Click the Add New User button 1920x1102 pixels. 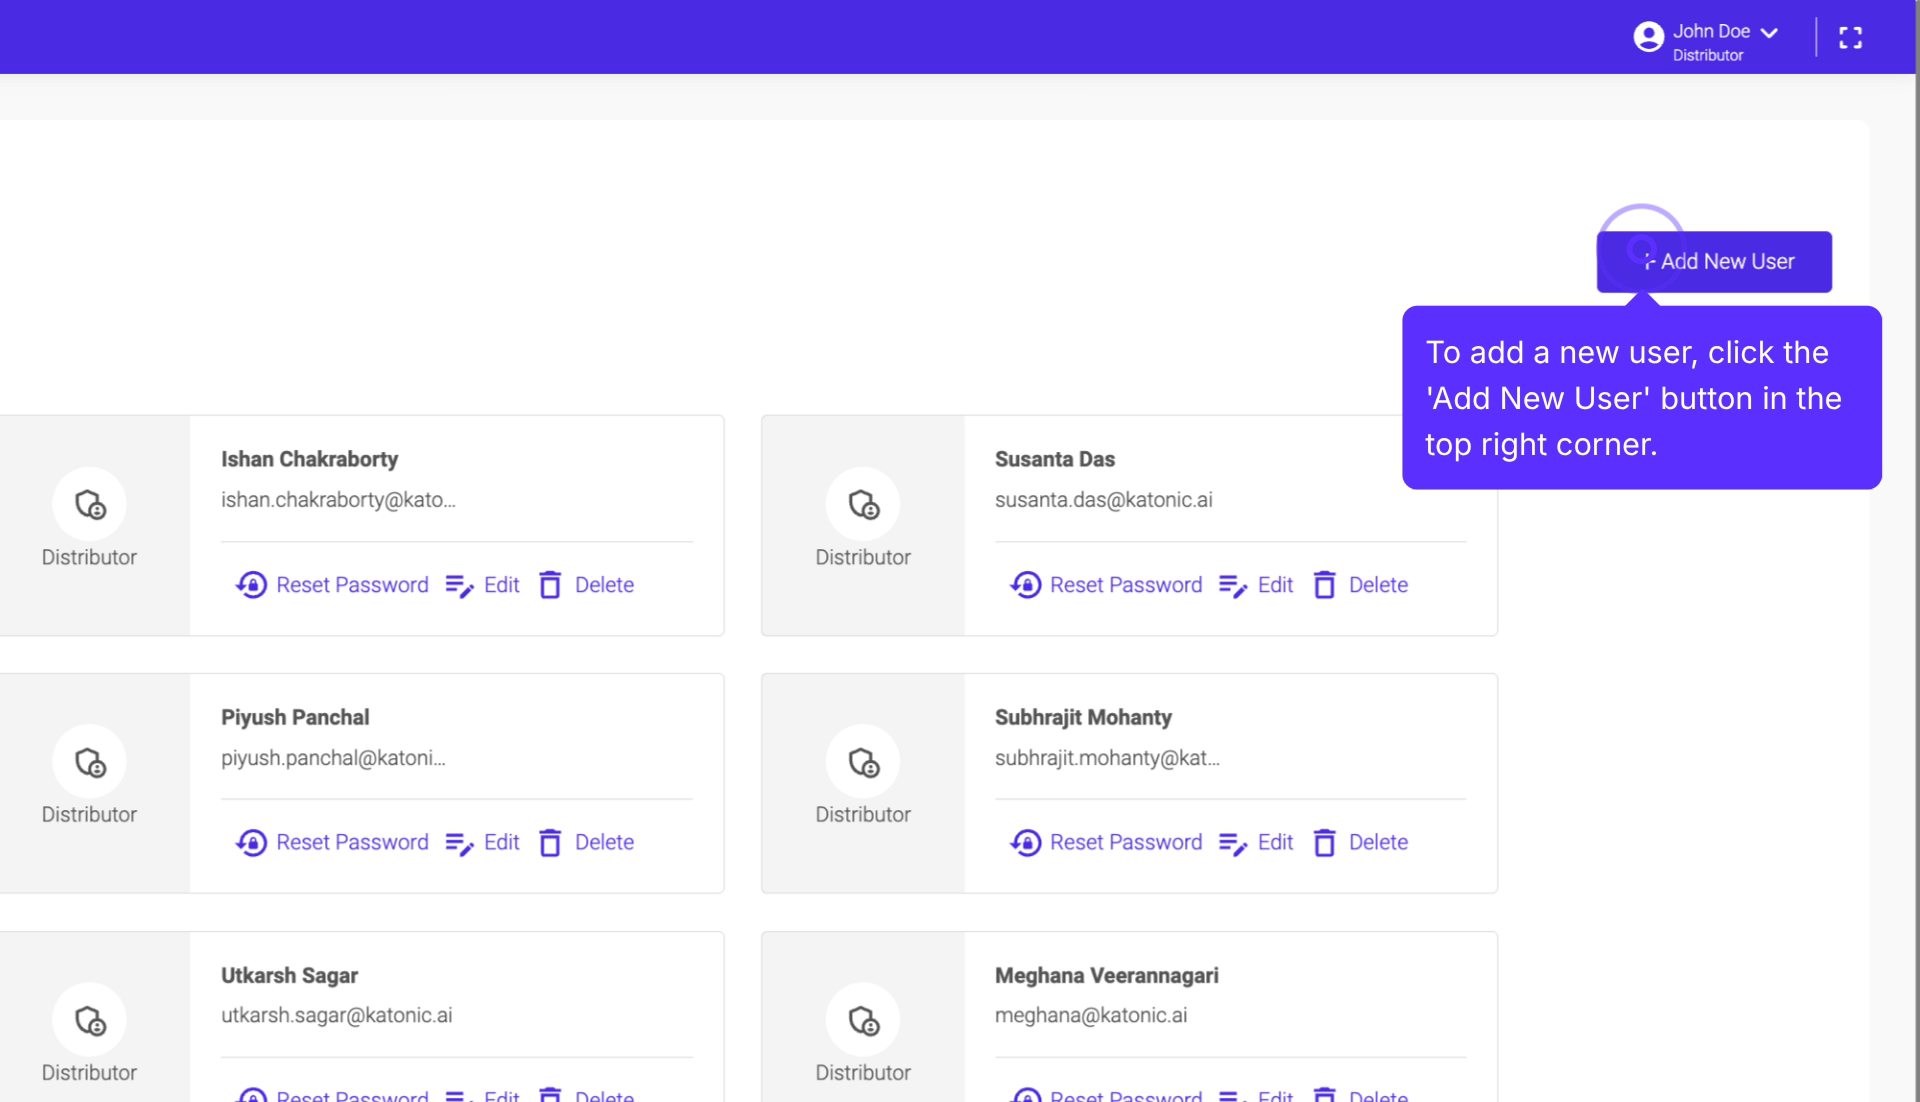pos(1714,261)
